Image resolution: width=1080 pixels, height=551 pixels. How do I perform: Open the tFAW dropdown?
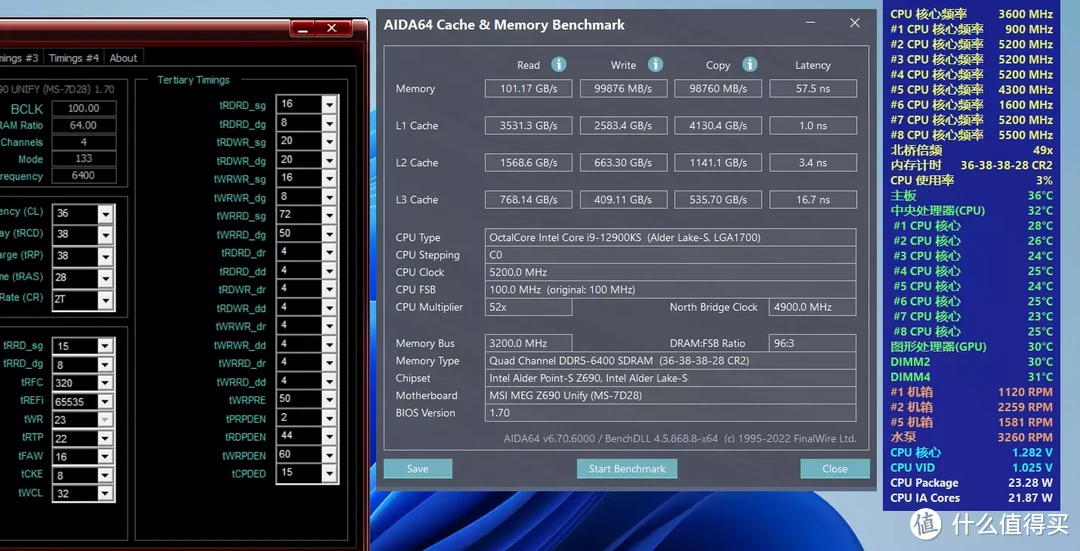tap(105, 457)
